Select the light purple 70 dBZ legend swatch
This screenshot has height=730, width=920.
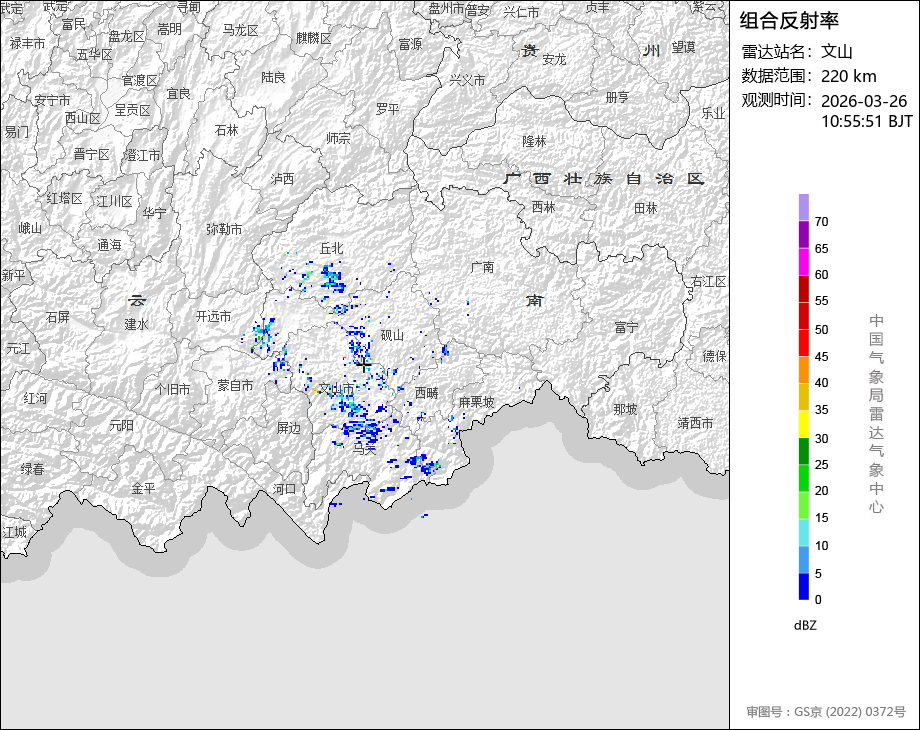click(x=803, y=207)
